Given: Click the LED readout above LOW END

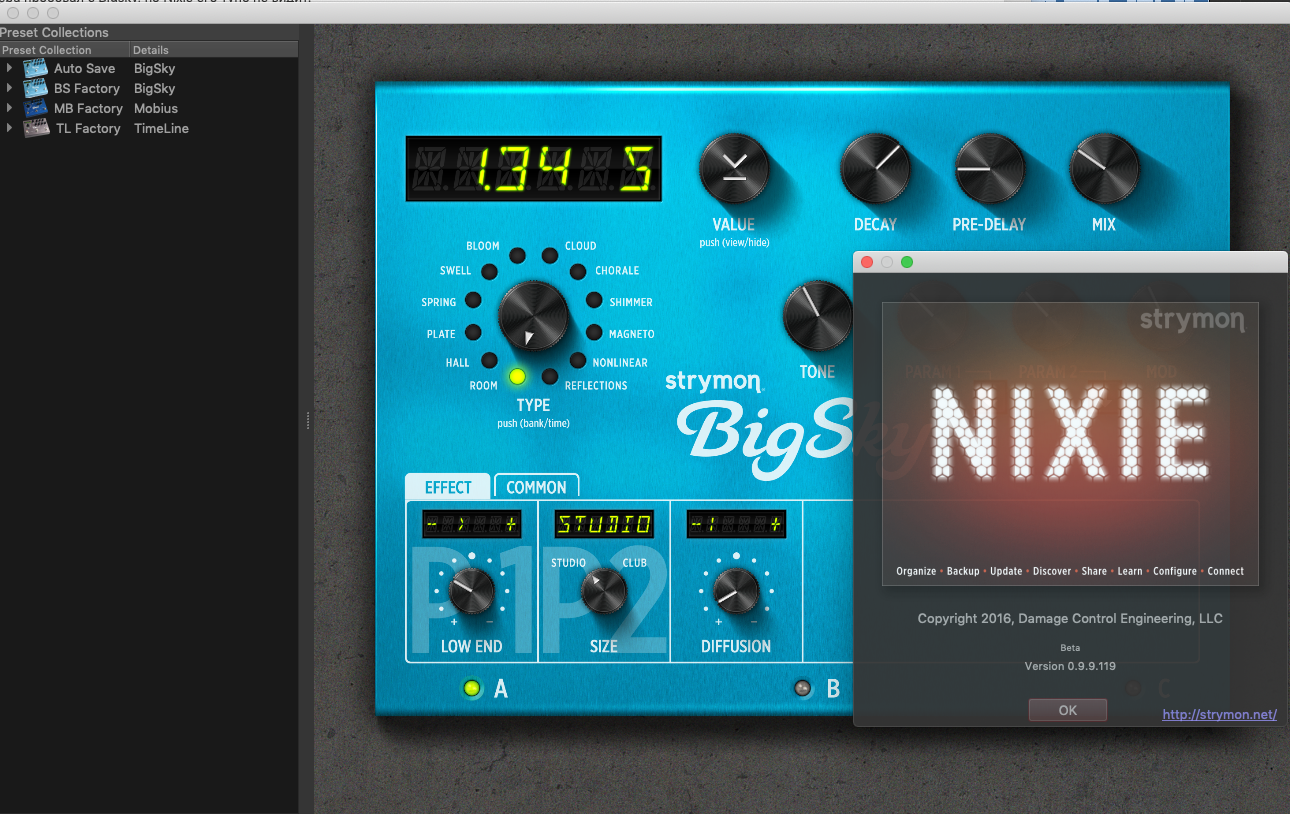Looking at the screenshot, I should tap(472, 524).
